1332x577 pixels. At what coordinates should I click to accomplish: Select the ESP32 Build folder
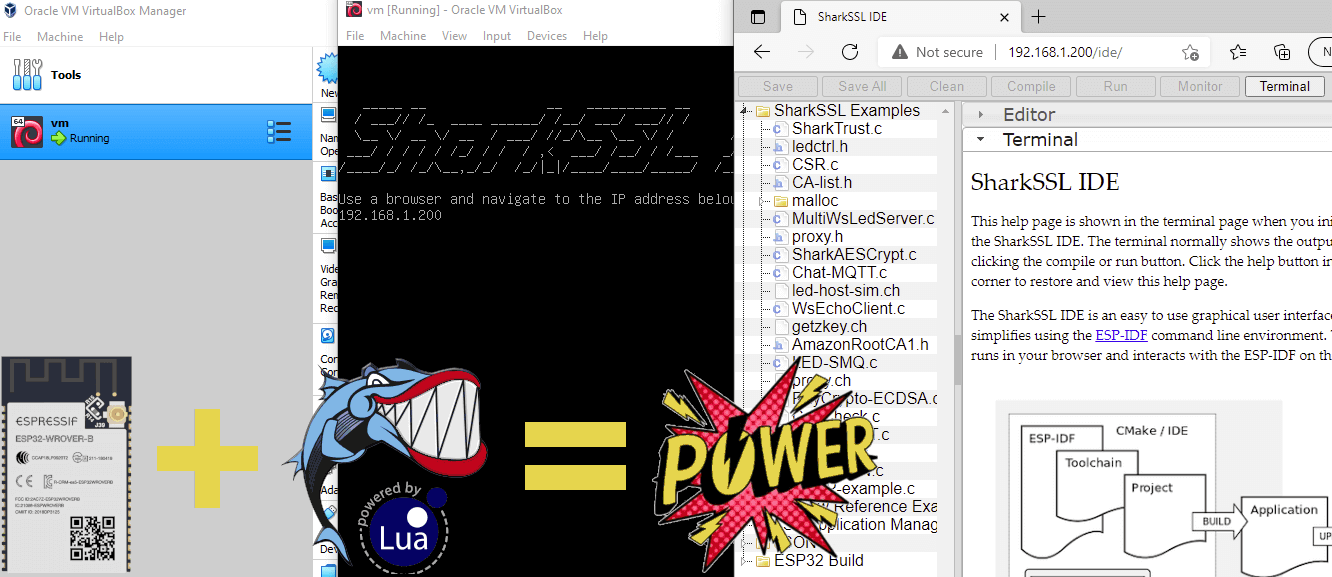pyautogui.click(x=818, y=561)
